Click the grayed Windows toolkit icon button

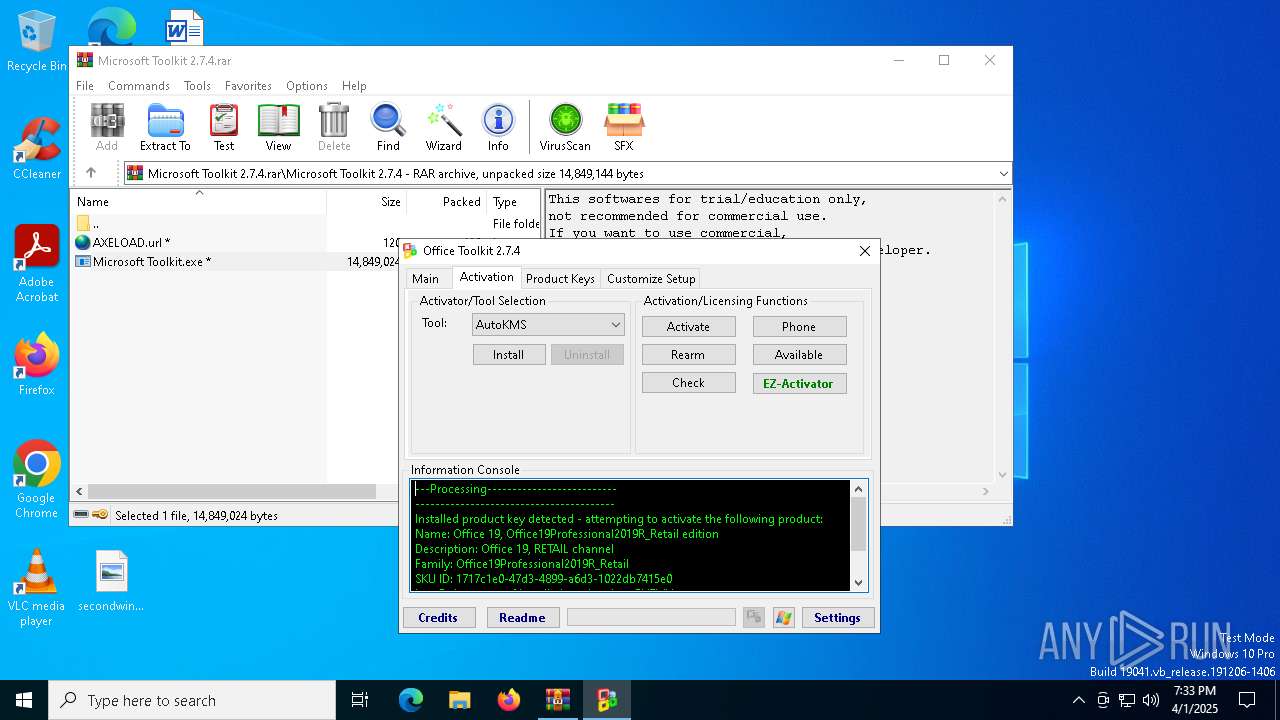754,618
